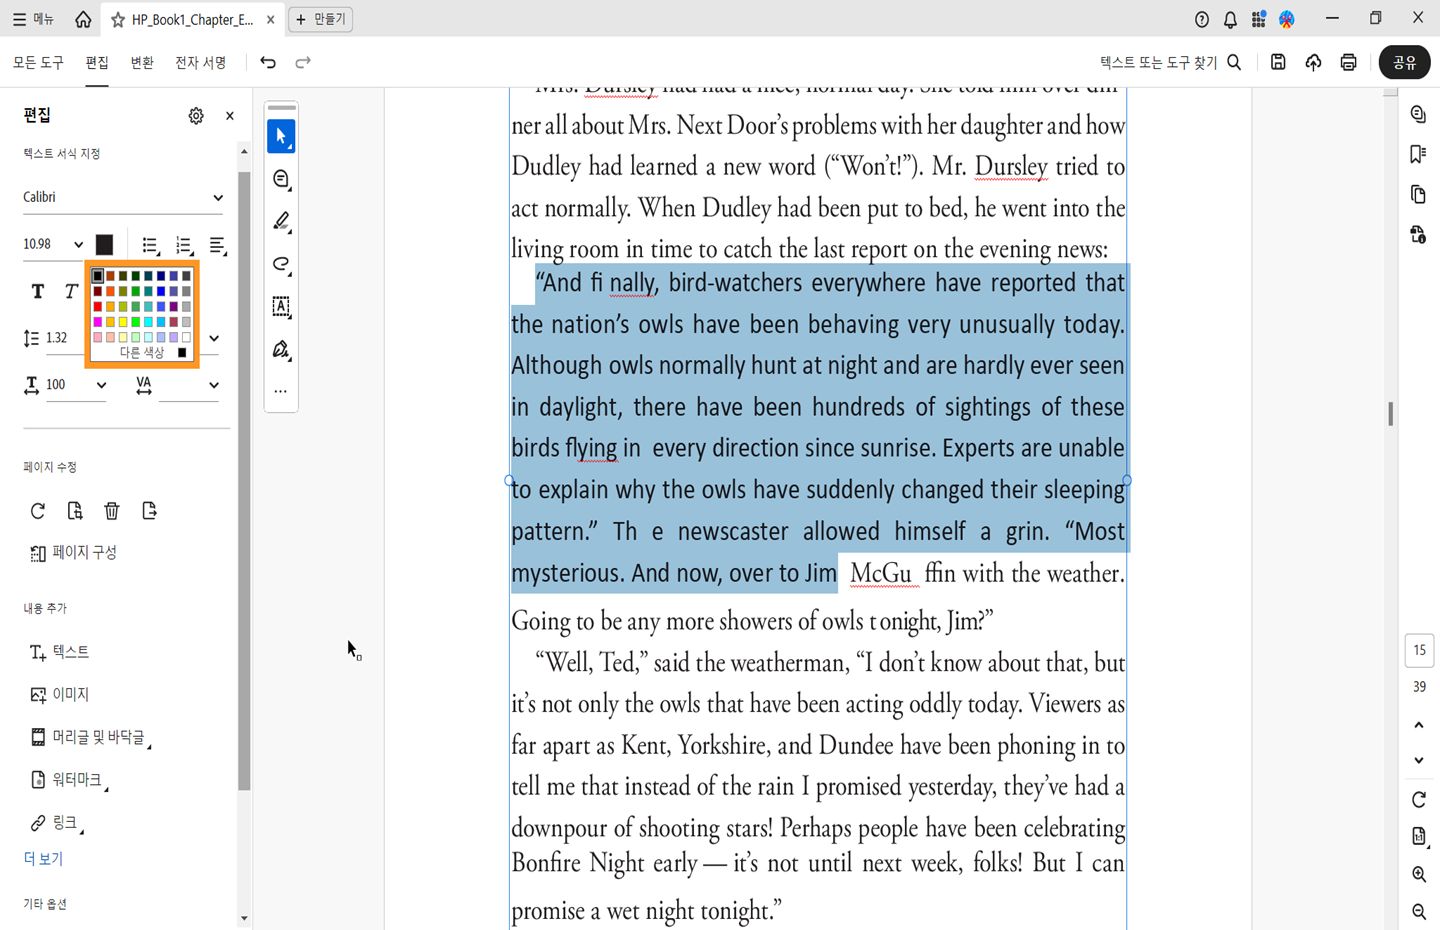The width and height of the screenshot is (1440, 930).
Task: Add 텍스트 to the page
Action: click(60, 652)
